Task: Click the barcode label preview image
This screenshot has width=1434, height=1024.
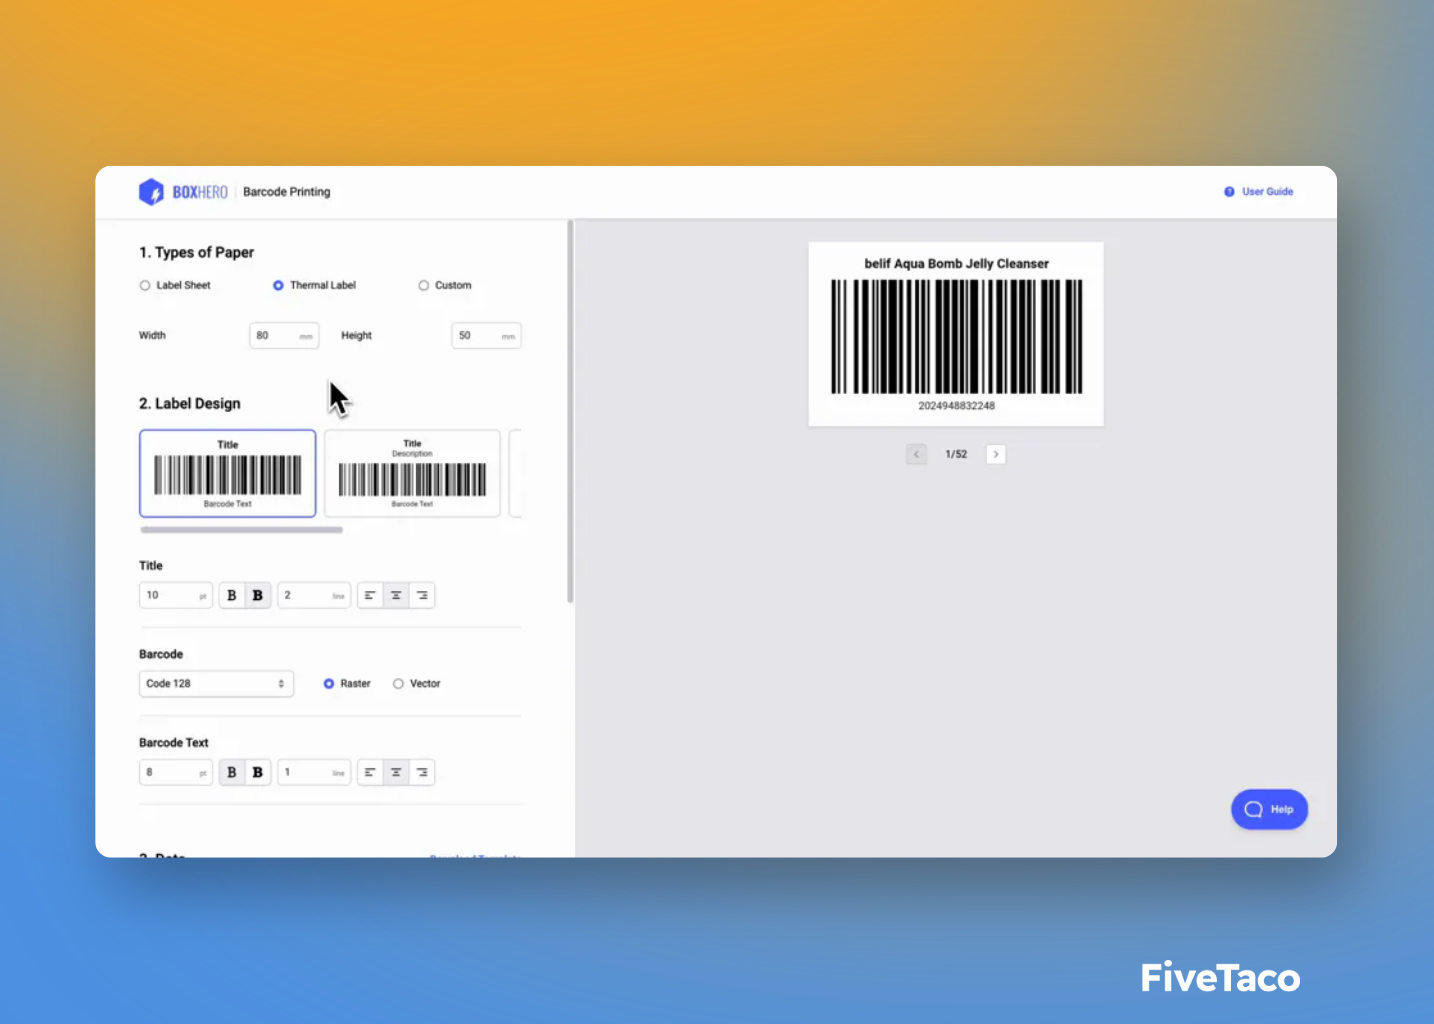Action: pyautogui.click(x=956, y=334)
